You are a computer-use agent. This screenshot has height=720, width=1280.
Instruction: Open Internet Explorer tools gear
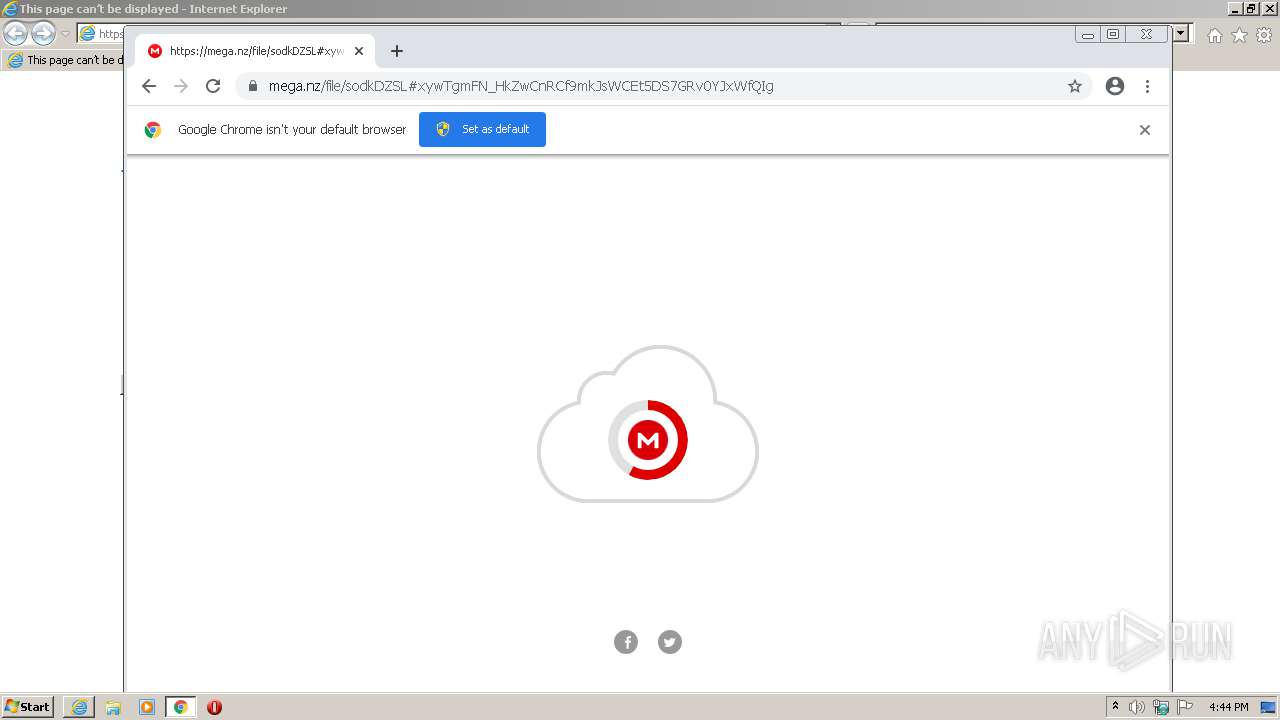[x=1264, y=35]
